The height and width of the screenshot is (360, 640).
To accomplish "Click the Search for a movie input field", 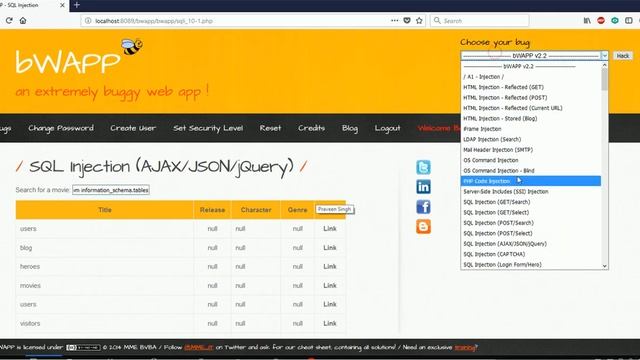I will tap(111, 190).
